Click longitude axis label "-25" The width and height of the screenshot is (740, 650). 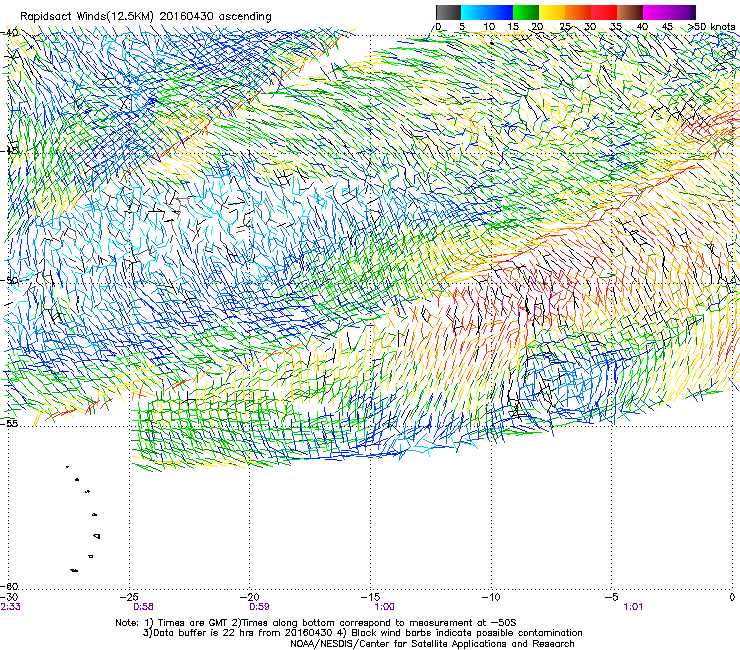[130, 597]
